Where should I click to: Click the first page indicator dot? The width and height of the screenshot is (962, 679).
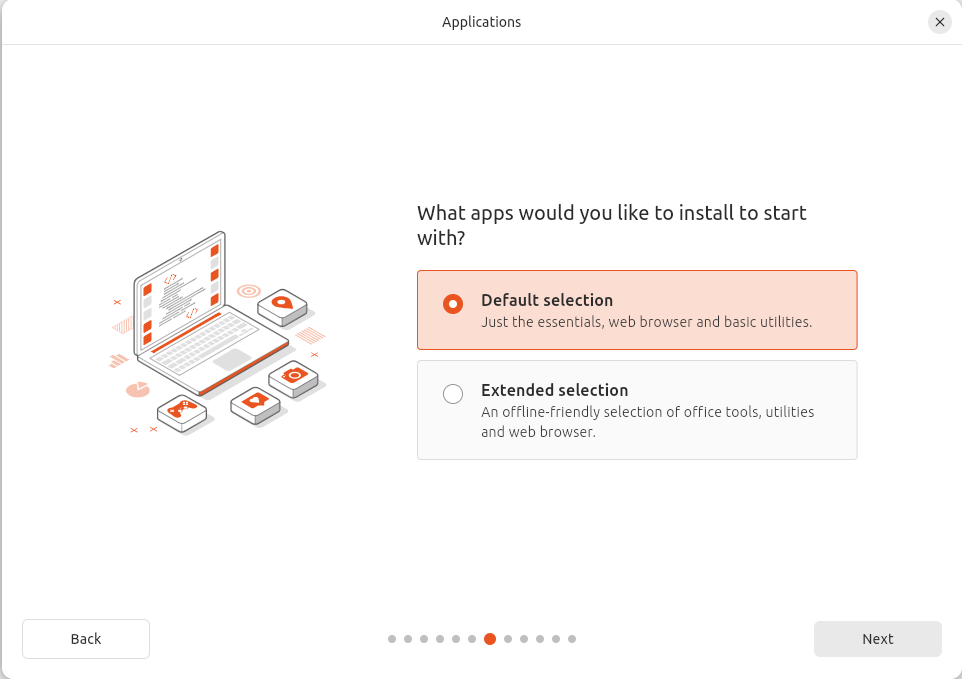point(391,638)
